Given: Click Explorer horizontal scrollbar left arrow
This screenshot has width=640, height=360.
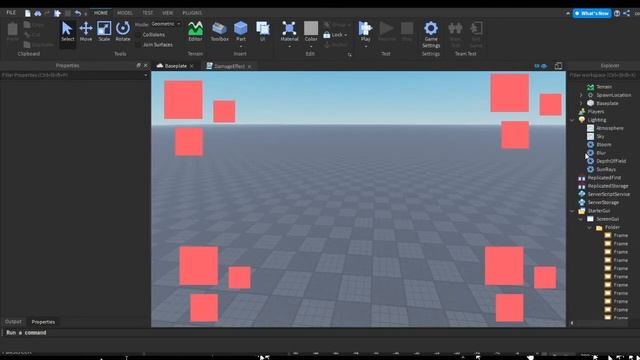Looking at the screenshot, I should pos(571,323).
